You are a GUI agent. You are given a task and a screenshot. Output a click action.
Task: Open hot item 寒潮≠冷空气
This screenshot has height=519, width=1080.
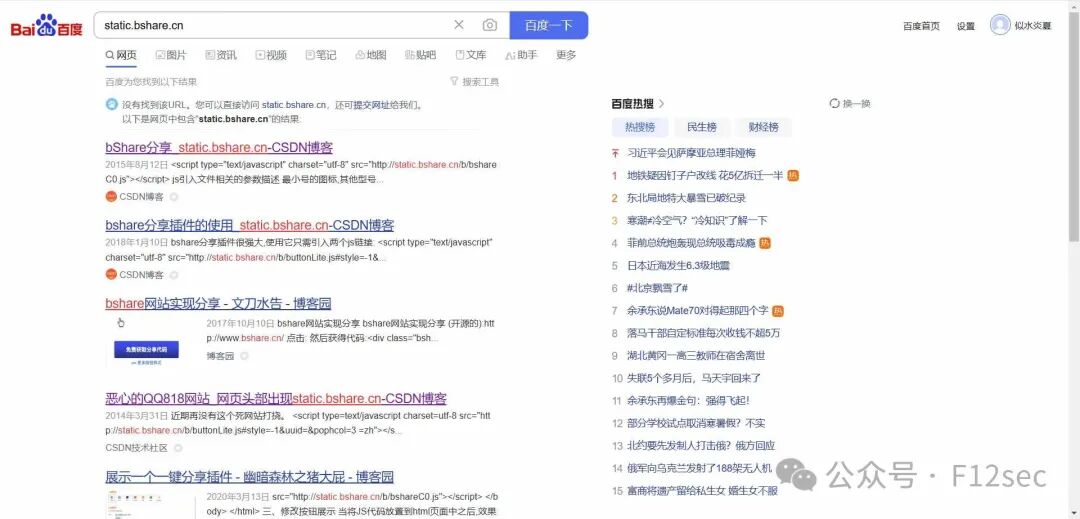point(697,221)
